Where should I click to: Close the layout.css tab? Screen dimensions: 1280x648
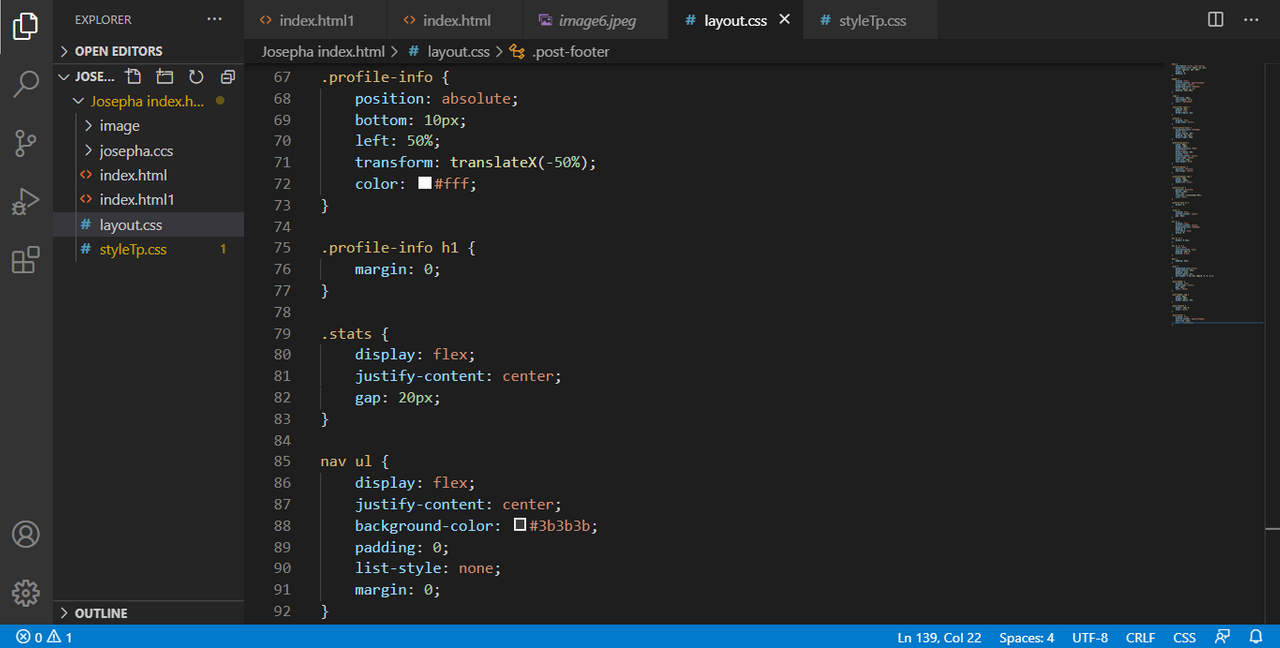[784, 20]
